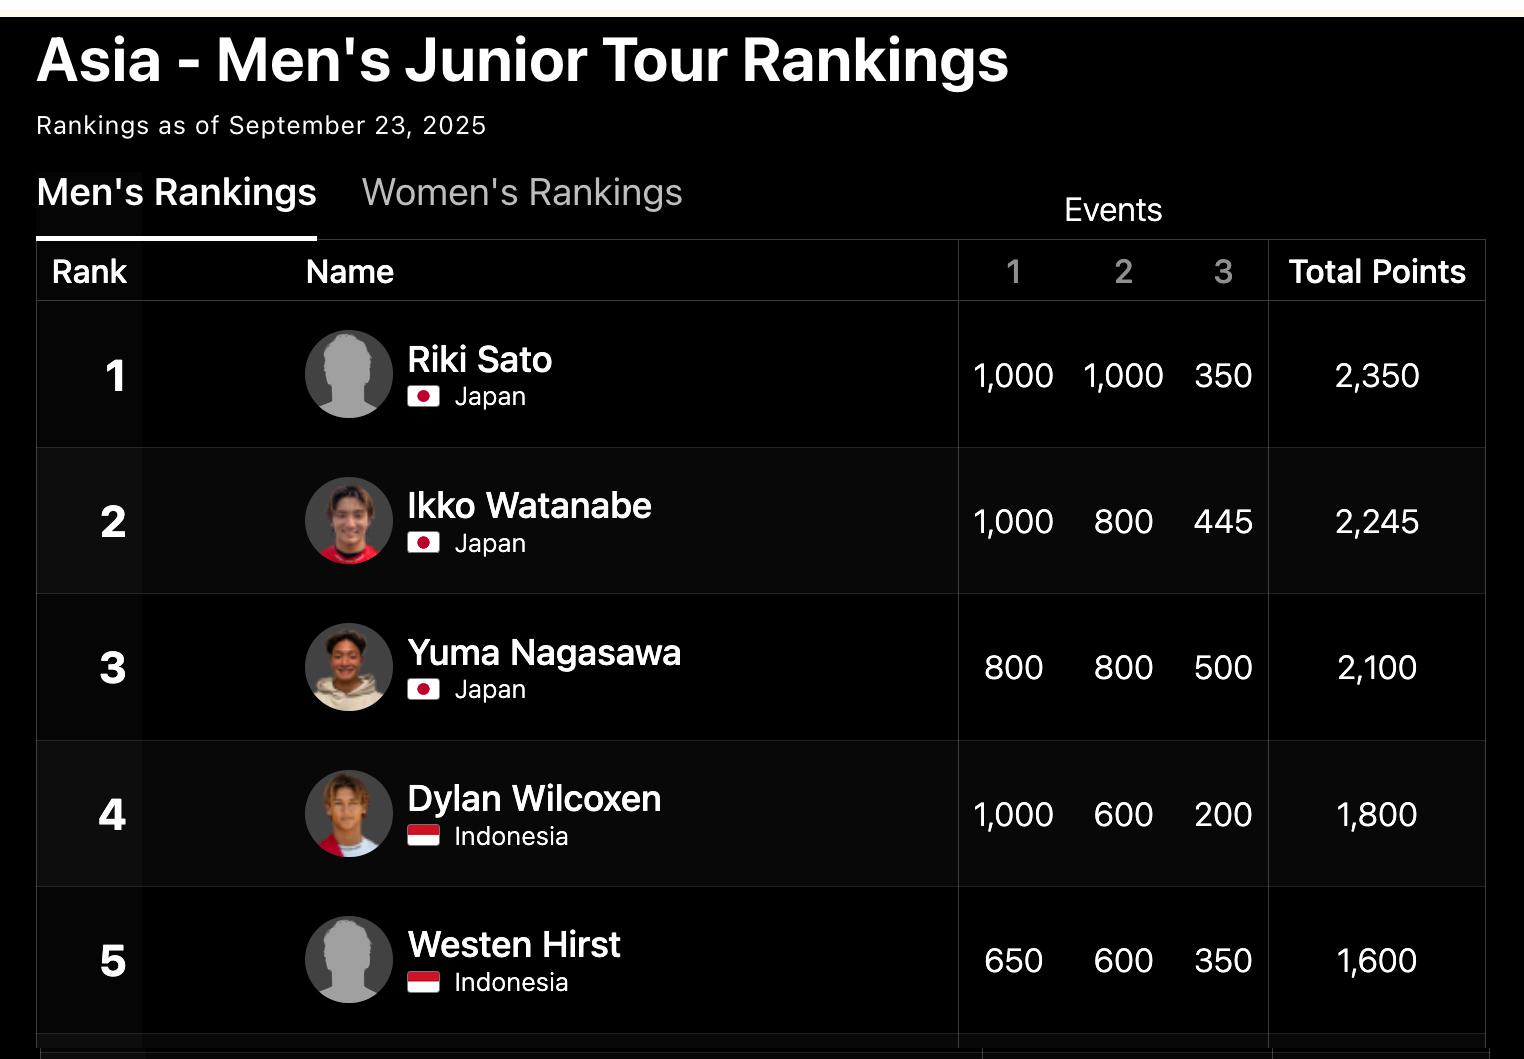1524x1059 pixels.
Task: Open Dylan Wilcoxen's name link
Action: (534, 799)
